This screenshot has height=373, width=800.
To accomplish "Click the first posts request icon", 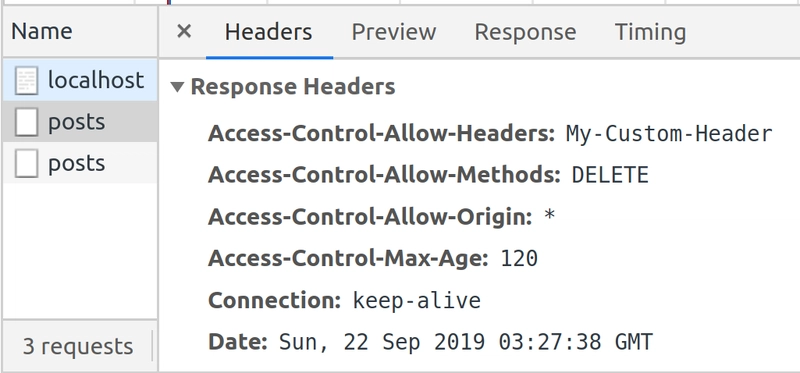I will [27, 122].
